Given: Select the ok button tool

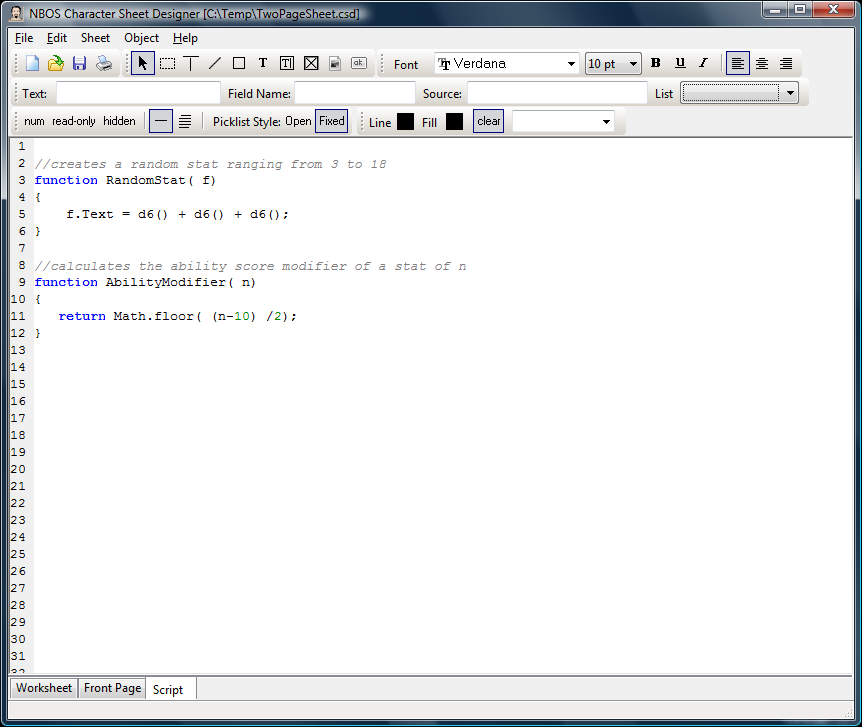Looking at the screenshot, I should click(x=359, y=63).
